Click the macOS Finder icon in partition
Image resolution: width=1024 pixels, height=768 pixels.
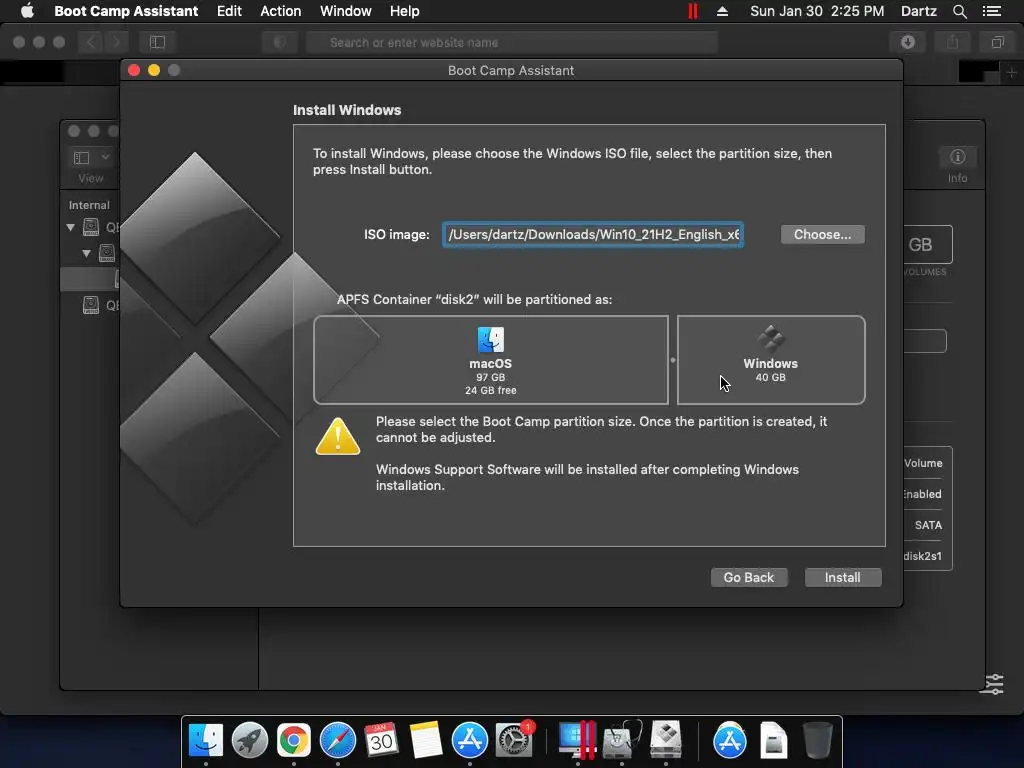[x=490, y=340]
